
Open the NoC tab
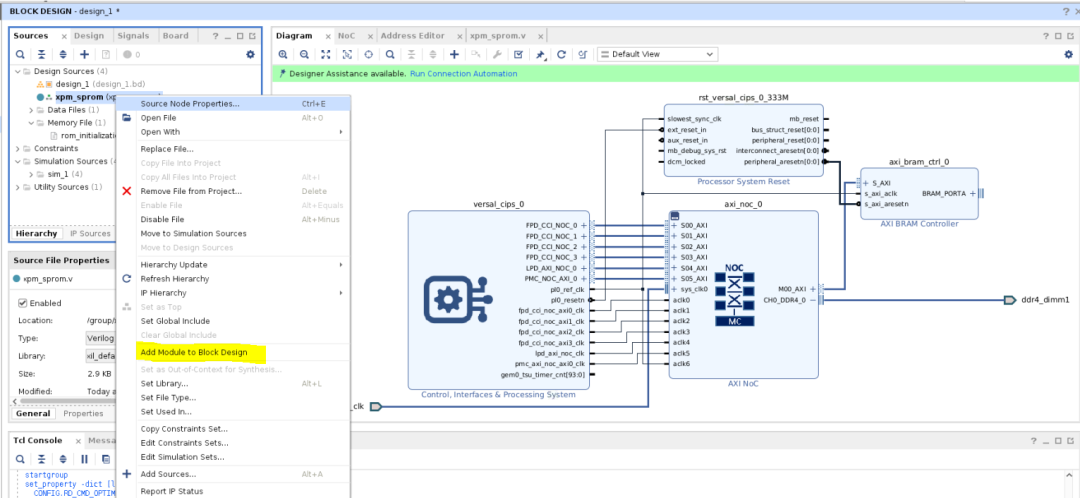click(346, 36)
